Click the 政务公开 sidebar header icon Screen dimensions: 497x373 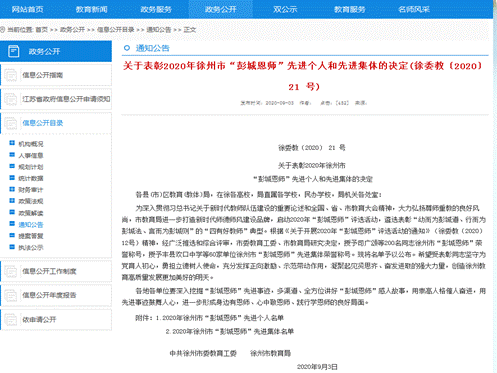pyautogui.click(x=13, y=51)
